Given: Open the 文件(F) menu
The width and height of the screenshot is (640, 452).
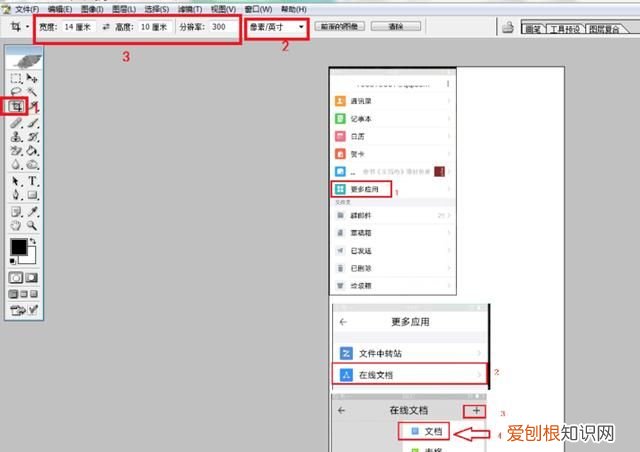Looking at the screenshot, I should pos(27,9).
